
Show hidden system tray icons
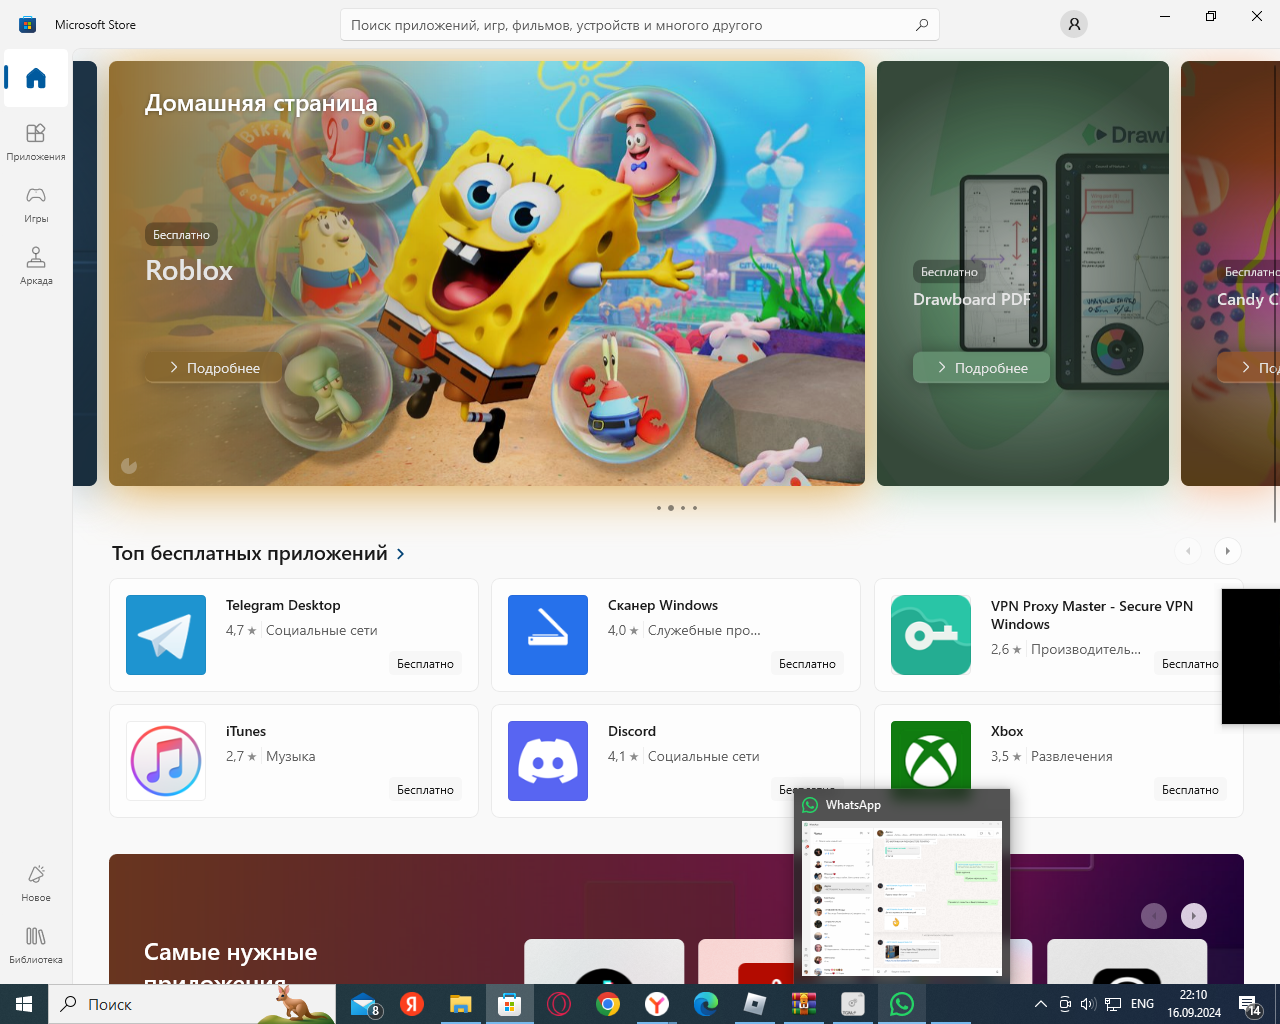(1040, 1004)
